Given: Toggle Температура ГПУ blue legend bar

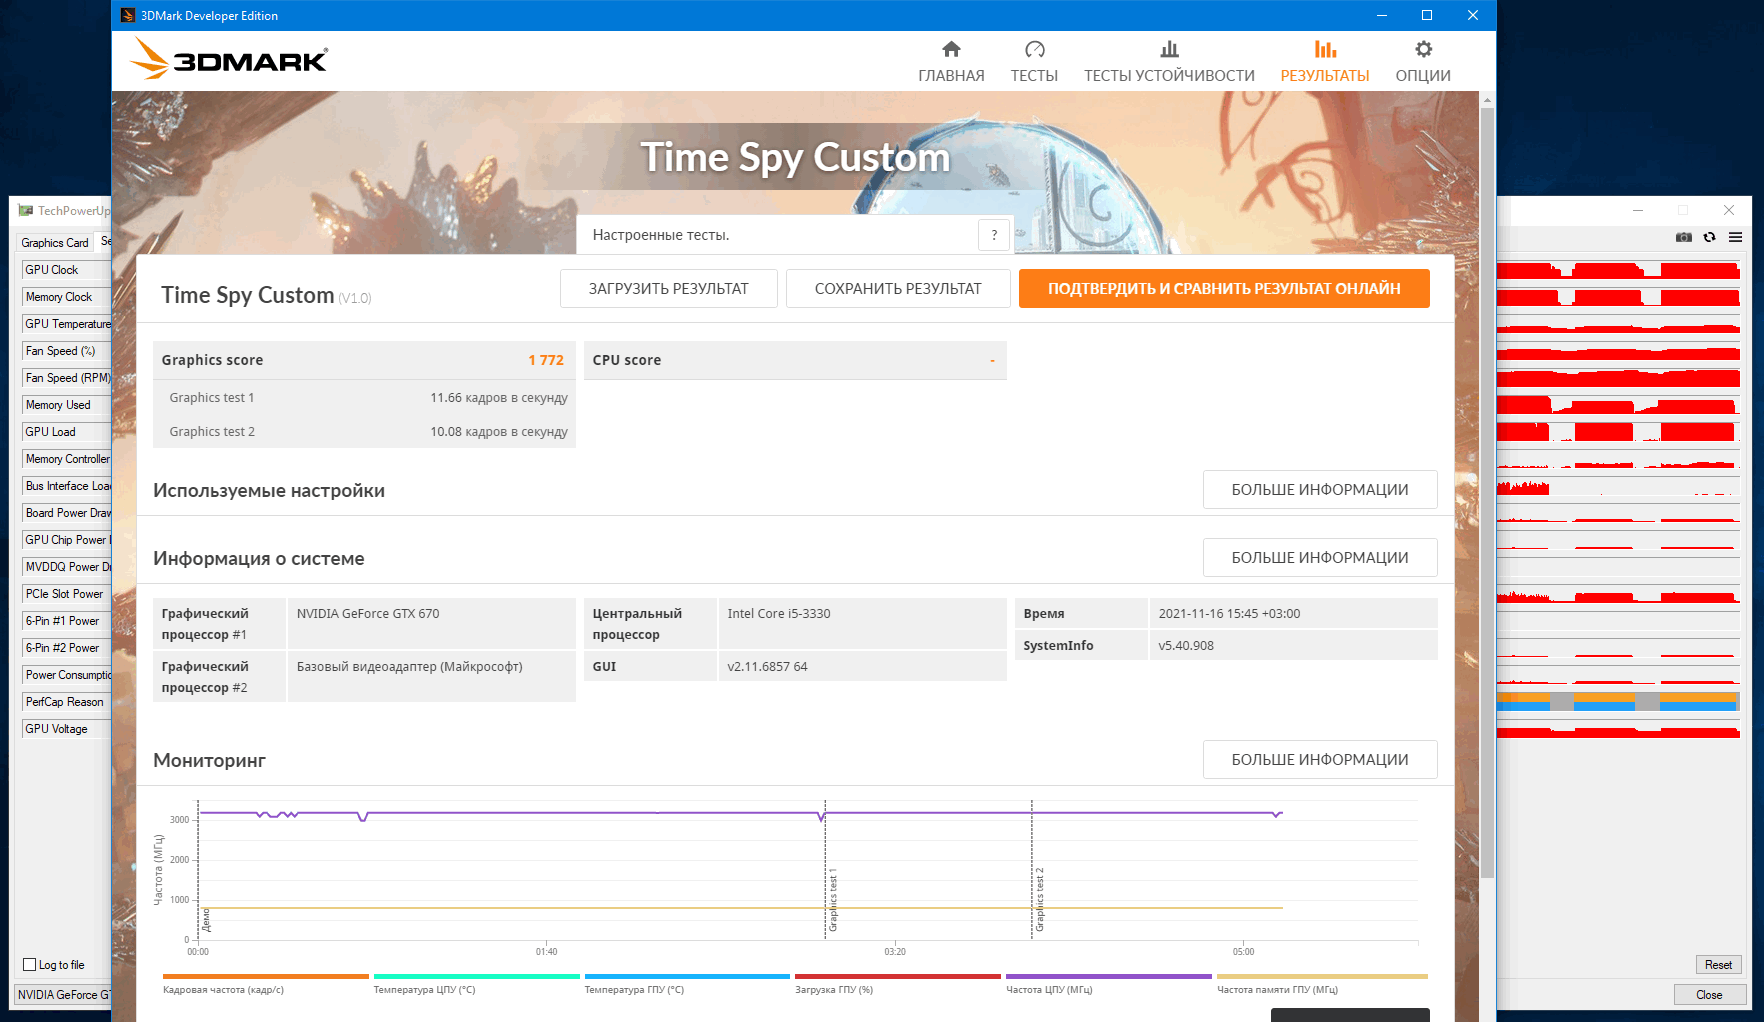Looking at the screenshot, I should [688, 977].
